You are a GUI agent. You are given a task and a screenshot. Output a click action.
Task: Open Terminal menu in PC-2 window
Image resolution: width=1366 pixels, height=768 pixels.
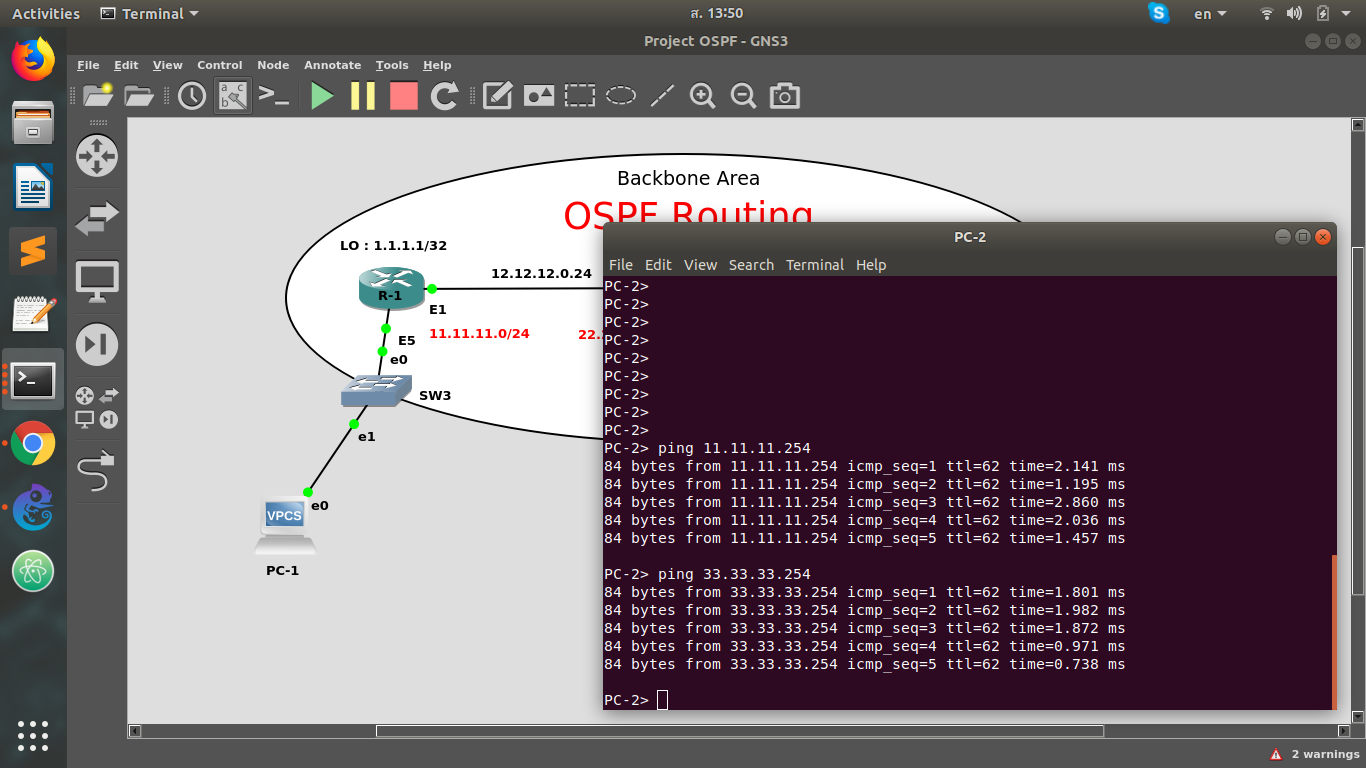(815, 265)
